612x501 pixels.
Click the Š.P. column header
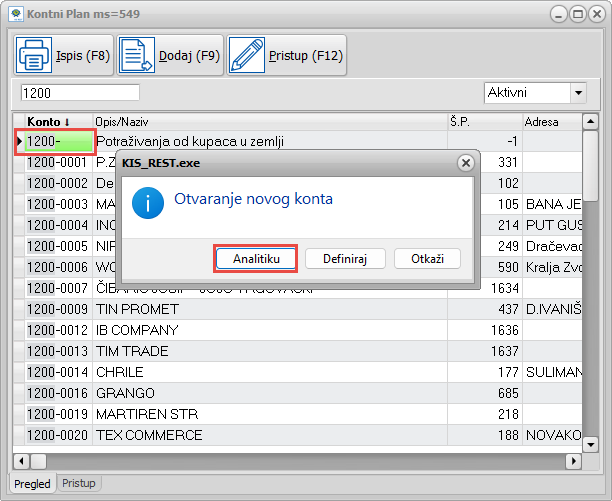pyautogui.click(x=484, y=122)
